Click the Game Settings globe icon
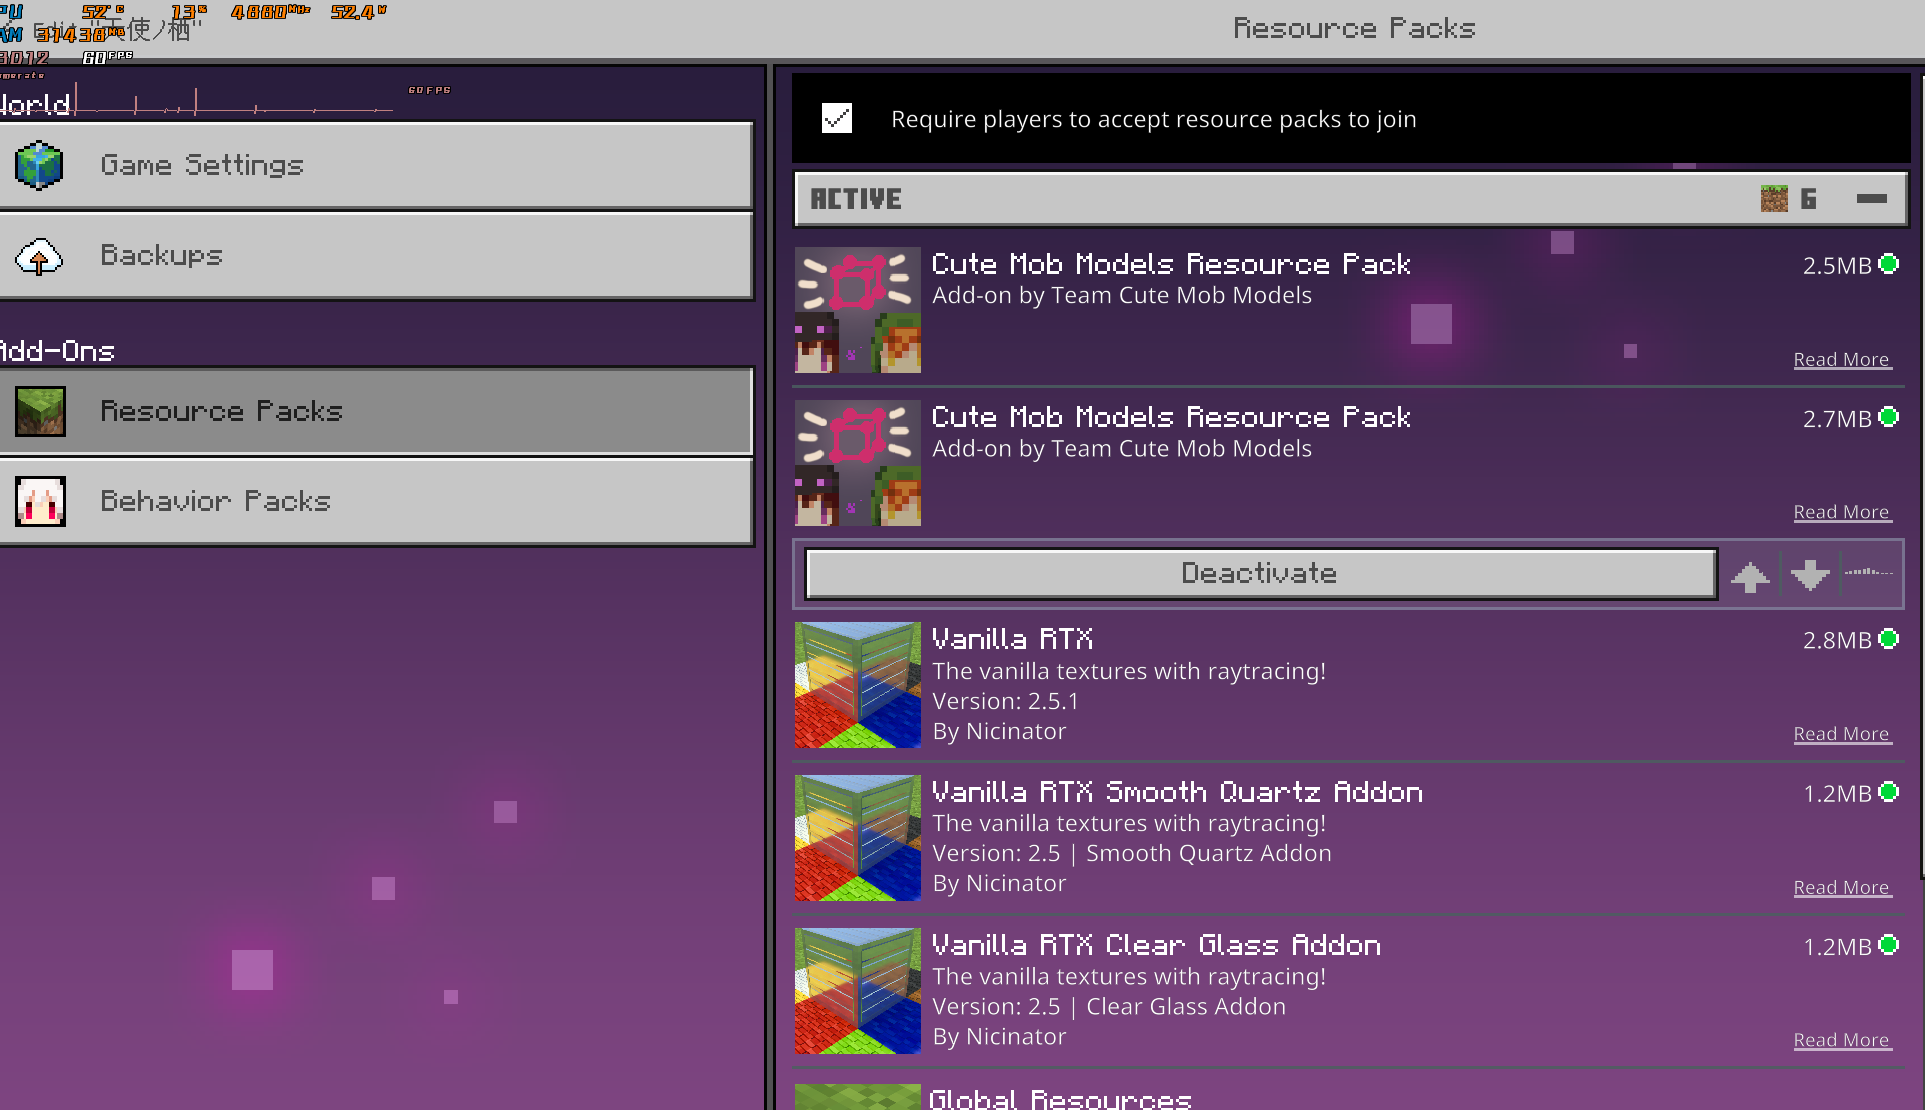The height and width of the screenshot is (1110, 1925). (39, 166)
